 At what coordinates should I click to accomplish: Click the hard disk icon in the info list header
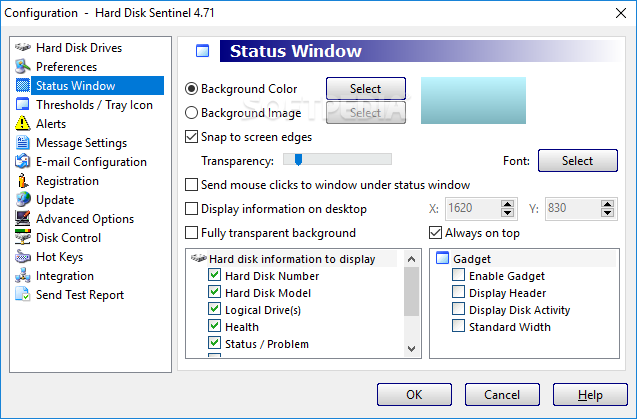199,258
